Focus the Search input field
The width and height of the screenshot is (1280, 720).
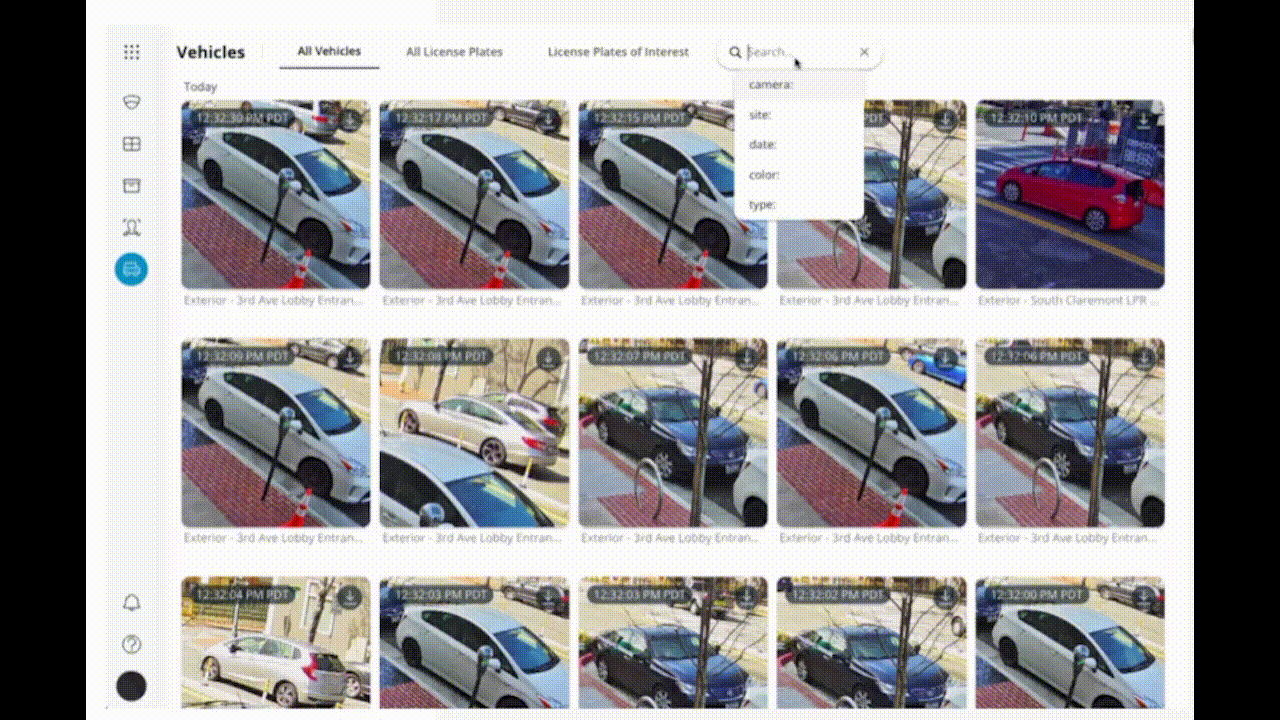click(800, 52)
